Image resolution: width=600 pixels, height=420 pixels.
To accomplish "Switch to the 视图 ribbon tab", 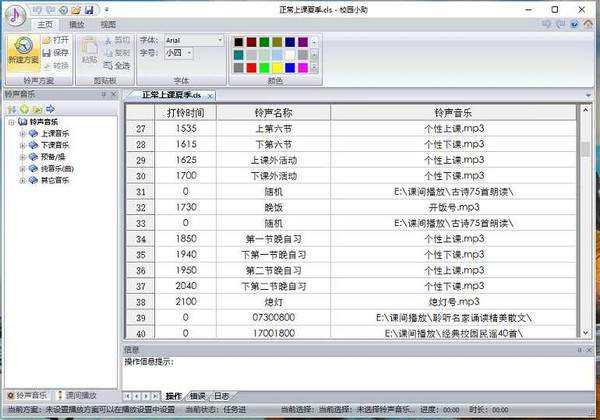I will click(x=108, y=22).
